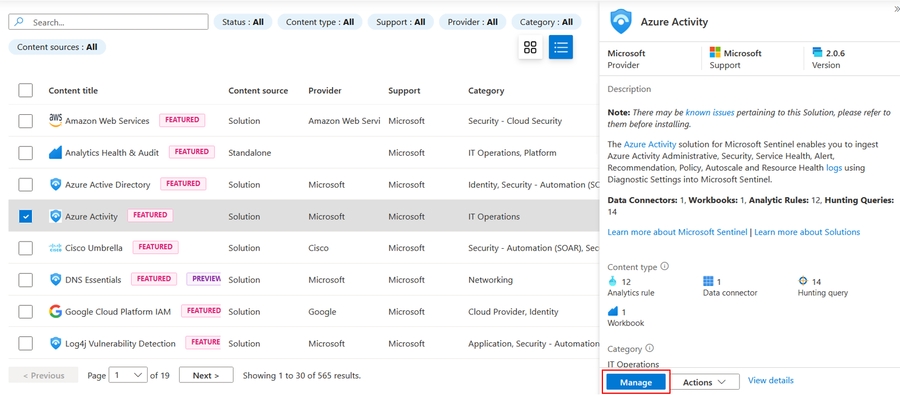Click the Data connector grid icon
900x395 pixels.
[708, 281]
